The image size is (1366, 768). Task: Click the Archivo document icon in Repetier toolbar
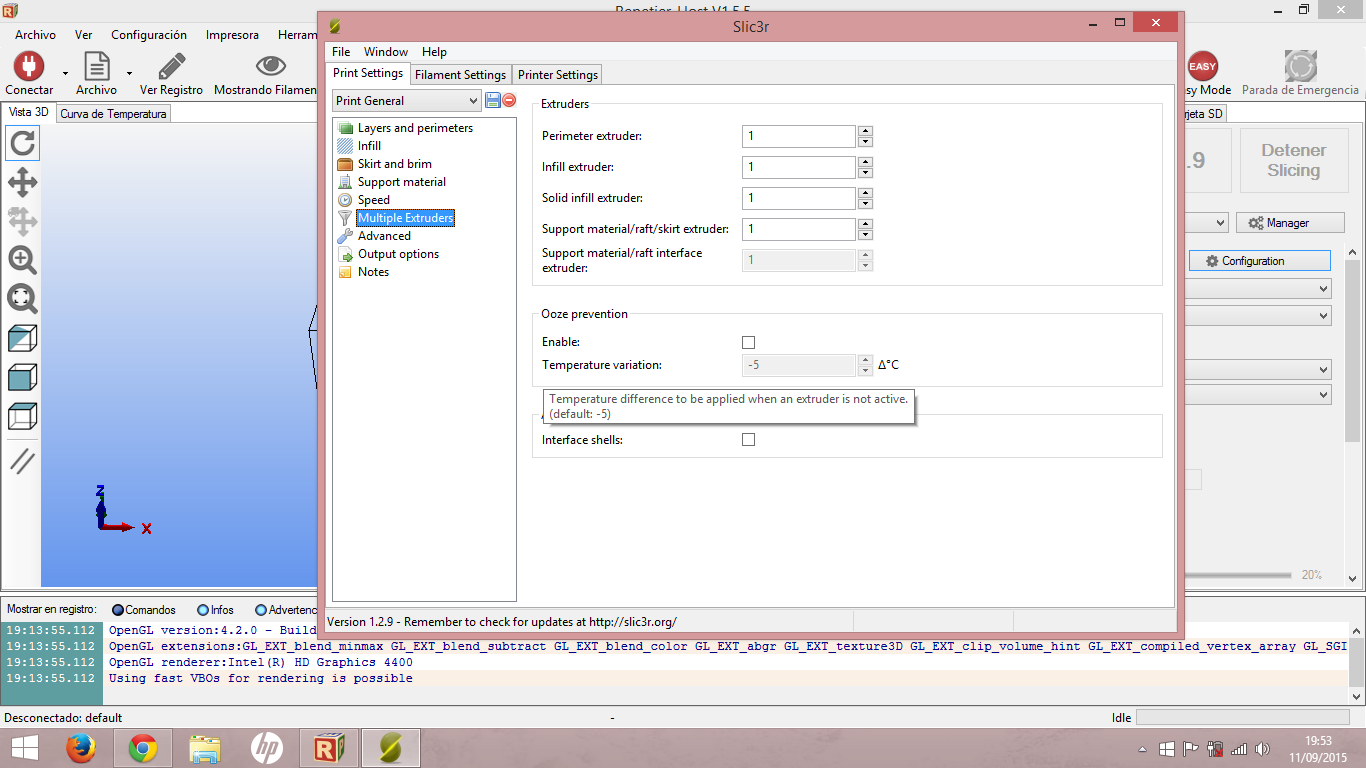coord(96,66)
